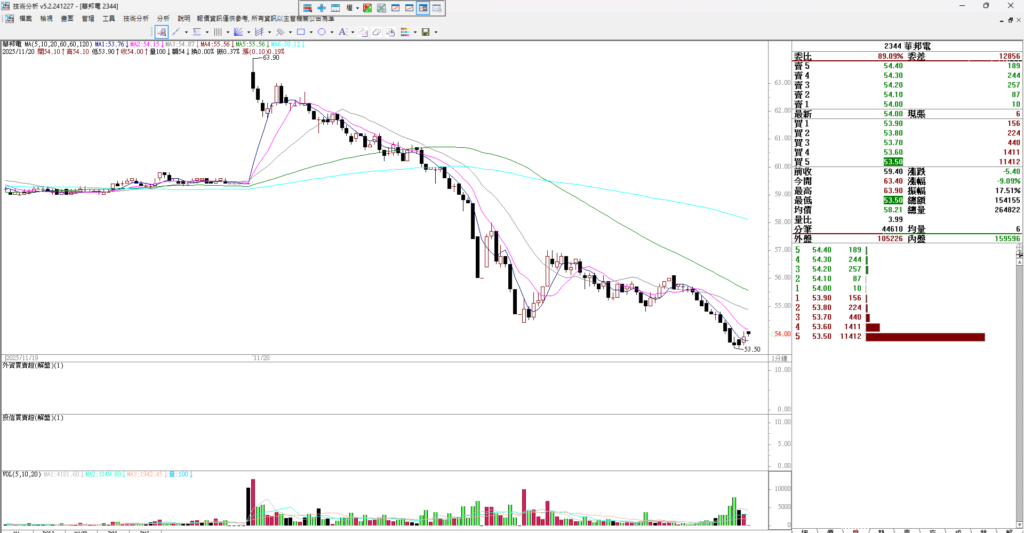This screenshot has width=1024, height=533.
Task: Expand dropdown arrow beside text tool
Action: (352, 32)
